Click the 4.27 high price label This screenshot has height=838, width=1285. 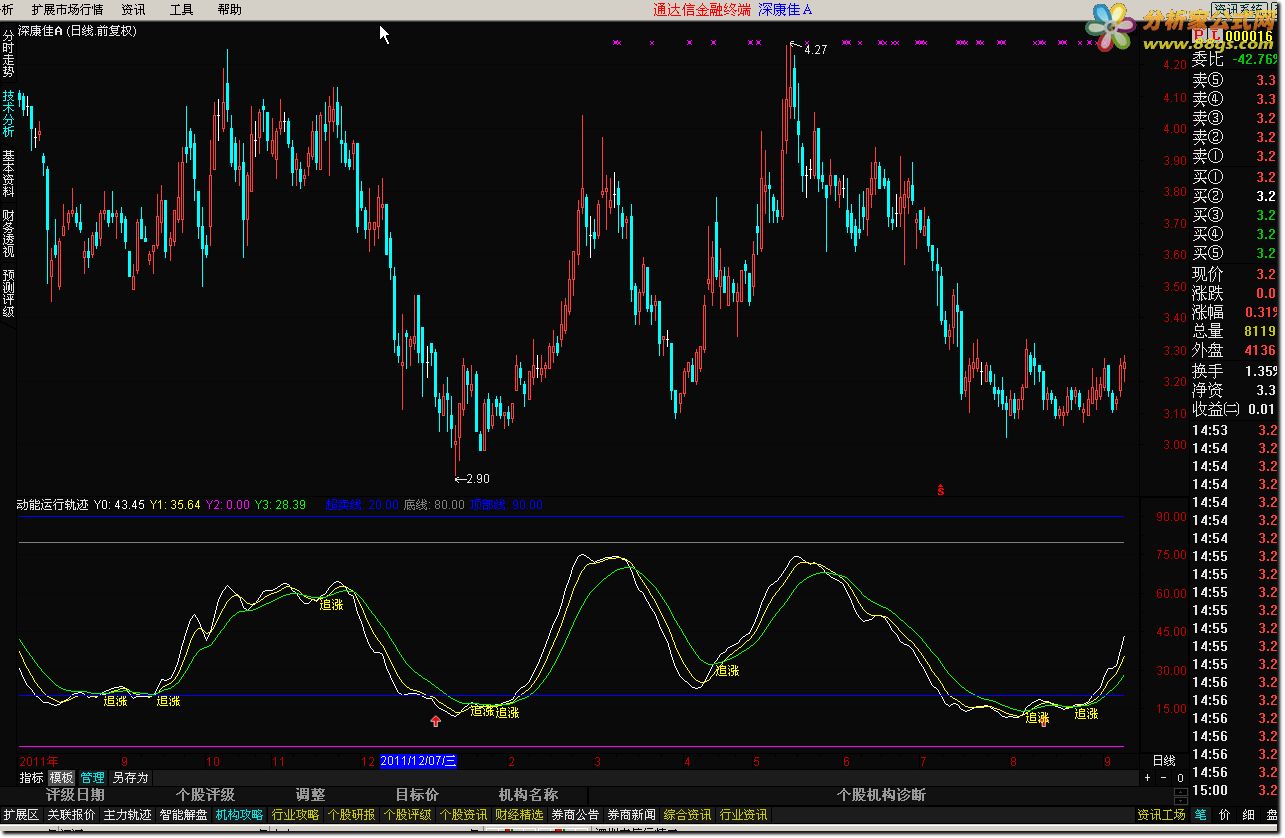[816, 50]
